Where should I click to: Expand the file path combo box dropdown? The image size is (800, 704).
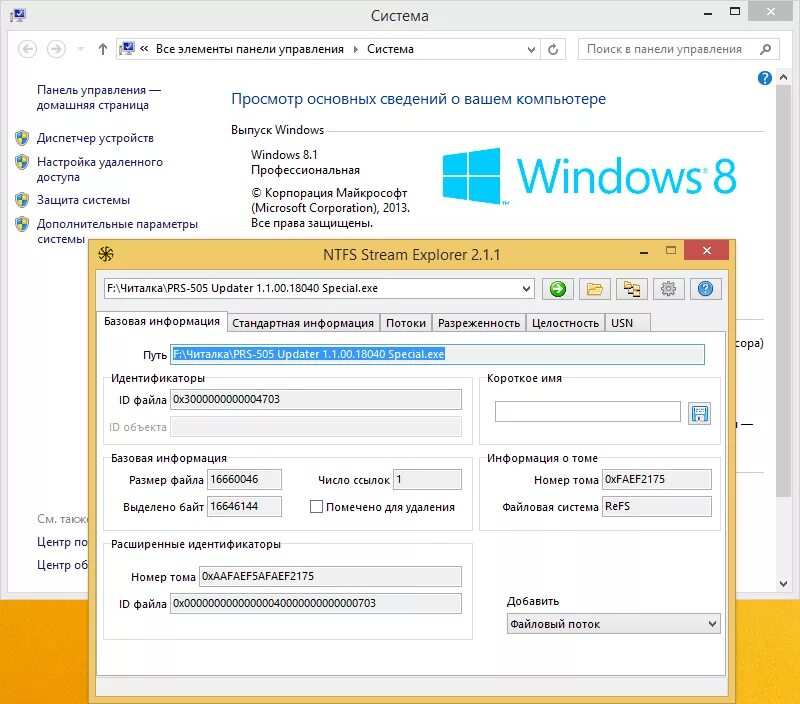point(527,289)
